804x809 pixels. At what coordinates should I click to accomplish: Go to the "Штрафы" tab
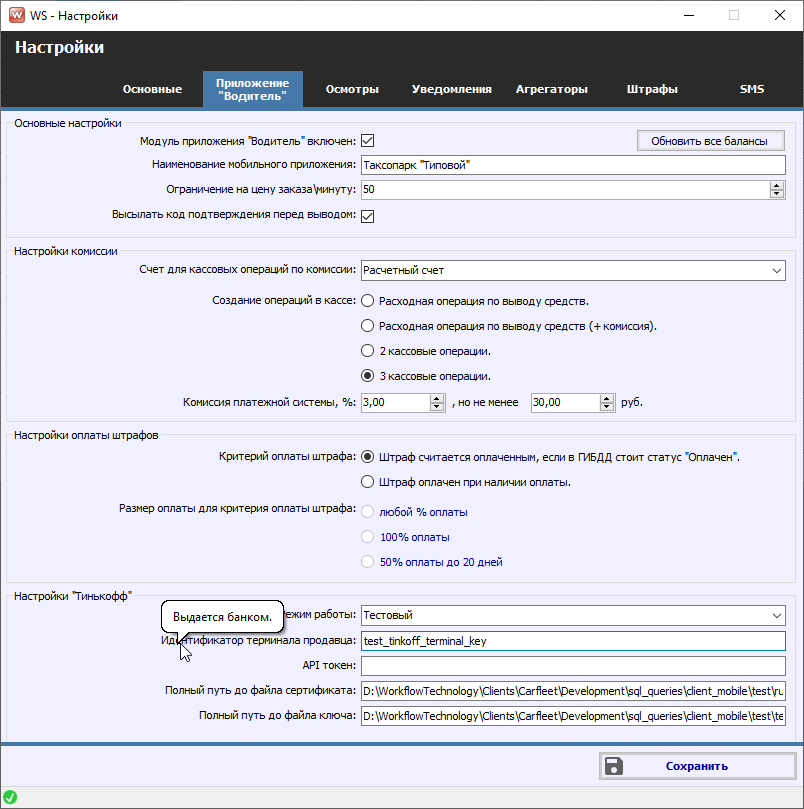click(652, 89)
